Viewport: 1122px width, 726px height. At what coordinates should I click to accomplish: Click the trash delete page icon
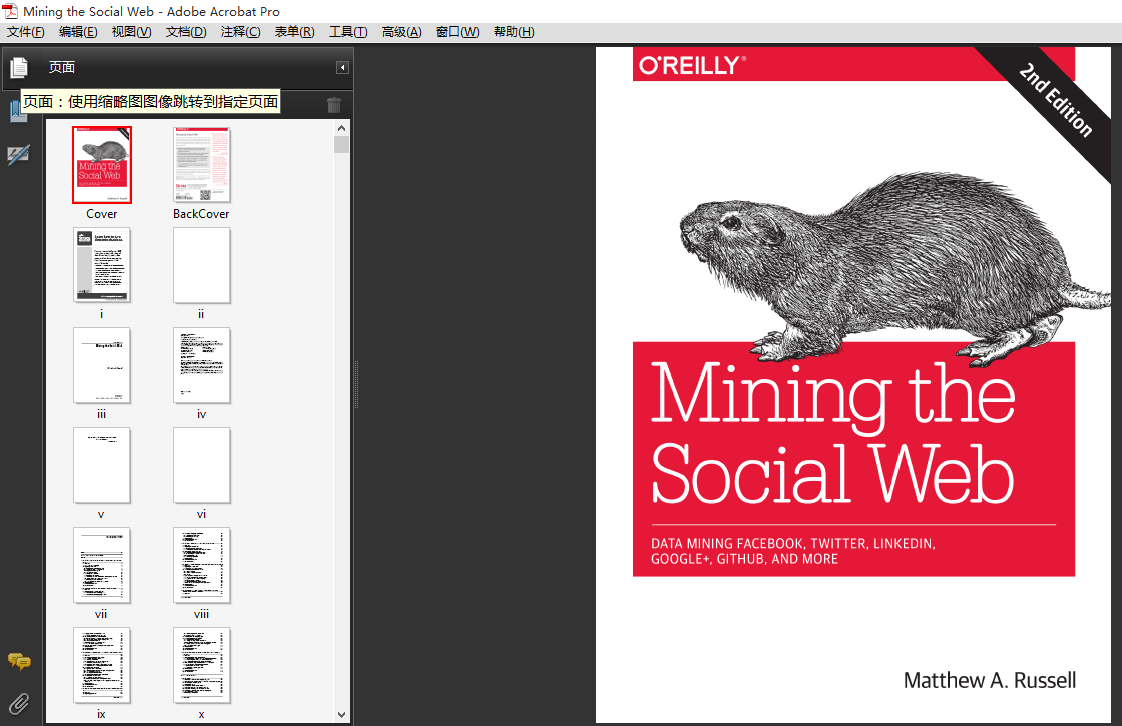pos(333,105)
